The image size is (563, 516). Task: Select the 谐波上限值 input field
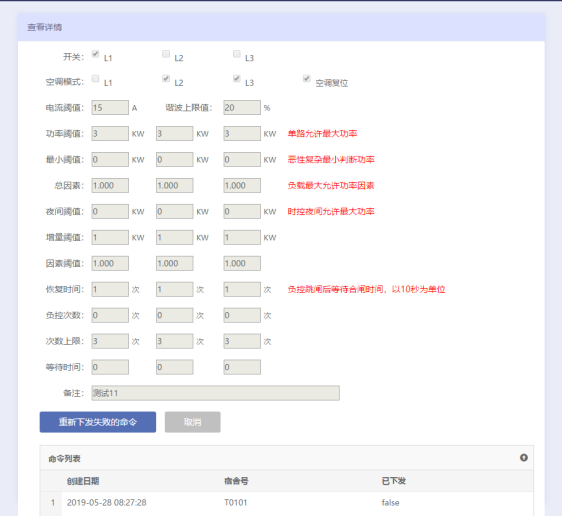242,108
